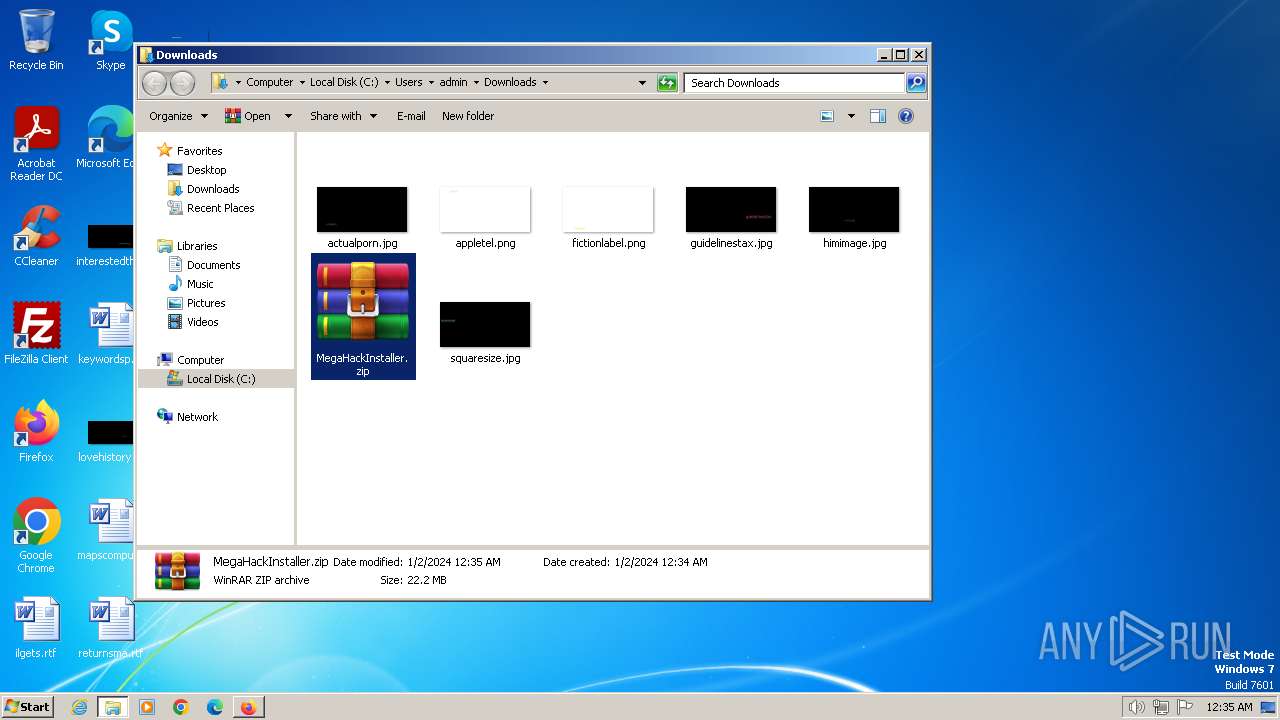Viewport: 1280px width, 720px height.
Task: Click the volume speaker tray icon
Action: (x=1136, y=707)
